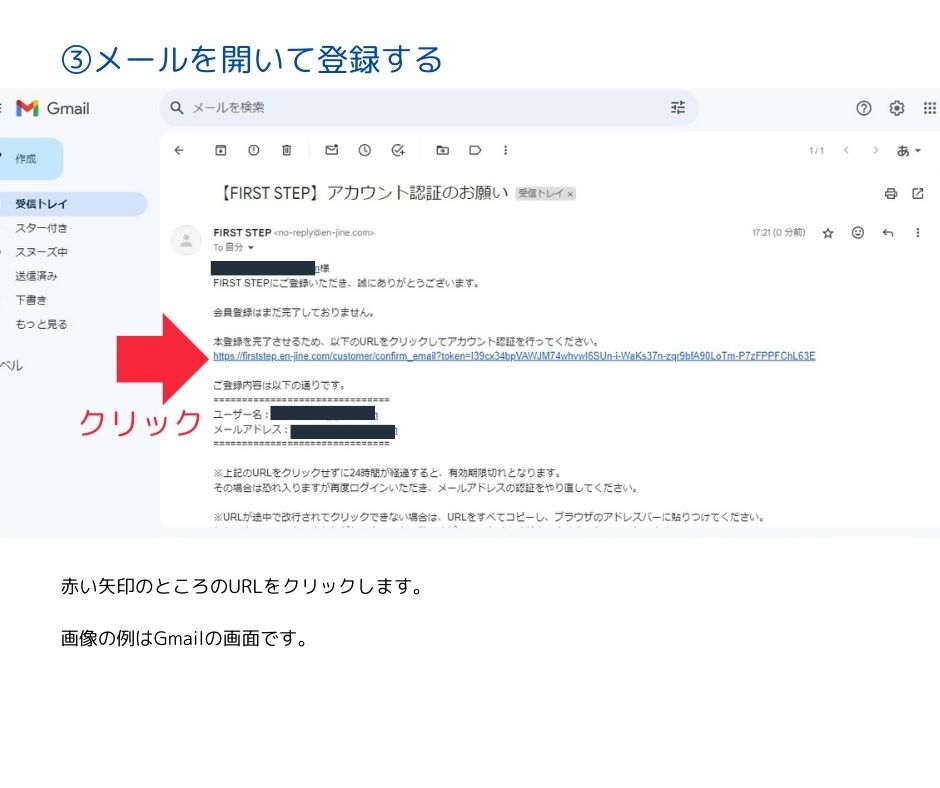Open the 送信済み folder

click(x=36, y=276)
